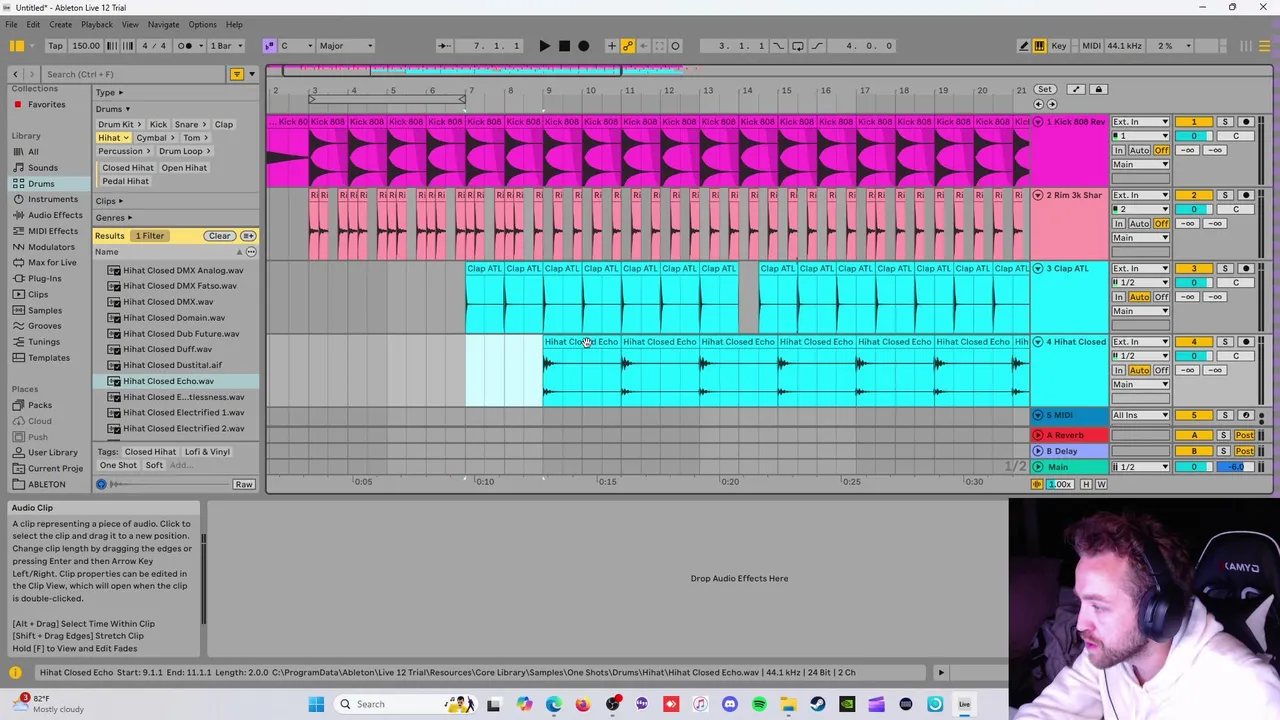Click the Session Record circle icon
1280x720 pixels.
(x=676, y=46)
